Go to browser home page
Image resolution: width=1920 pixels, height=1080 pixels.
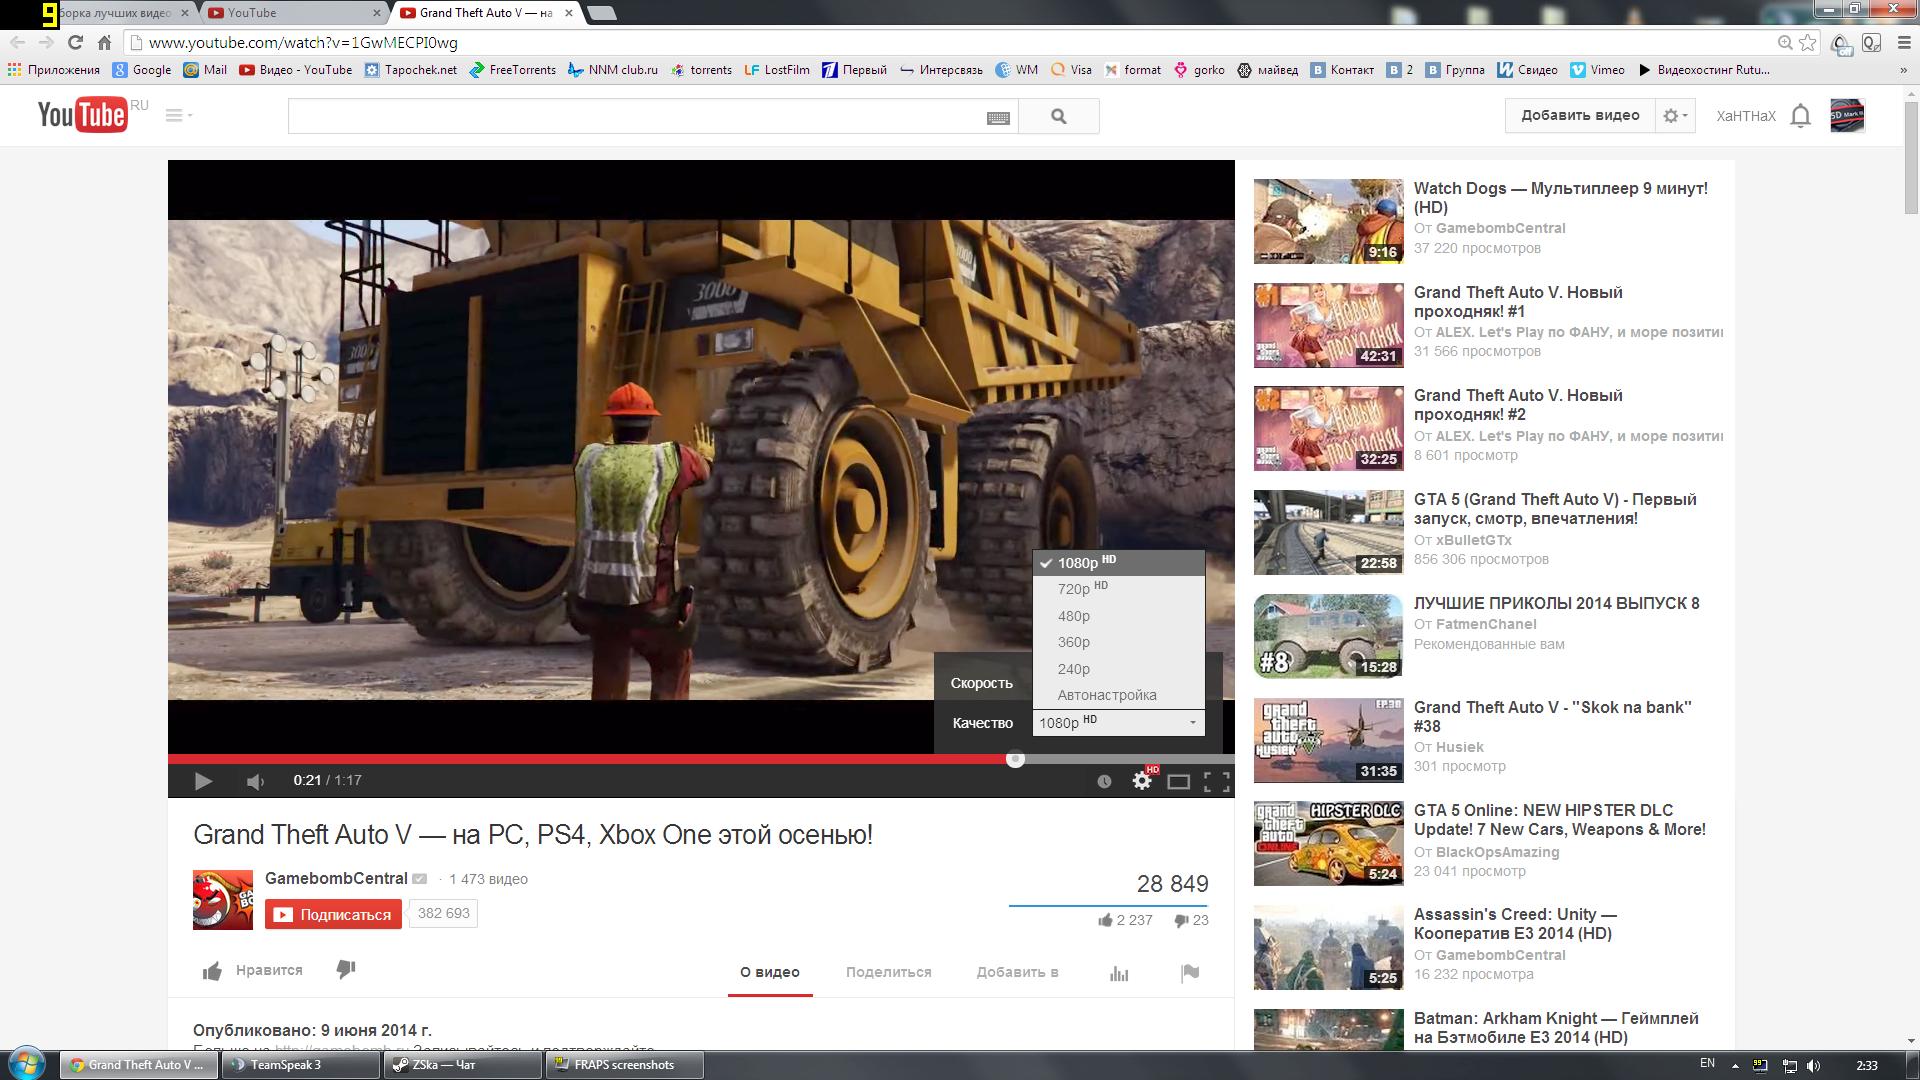104,42
